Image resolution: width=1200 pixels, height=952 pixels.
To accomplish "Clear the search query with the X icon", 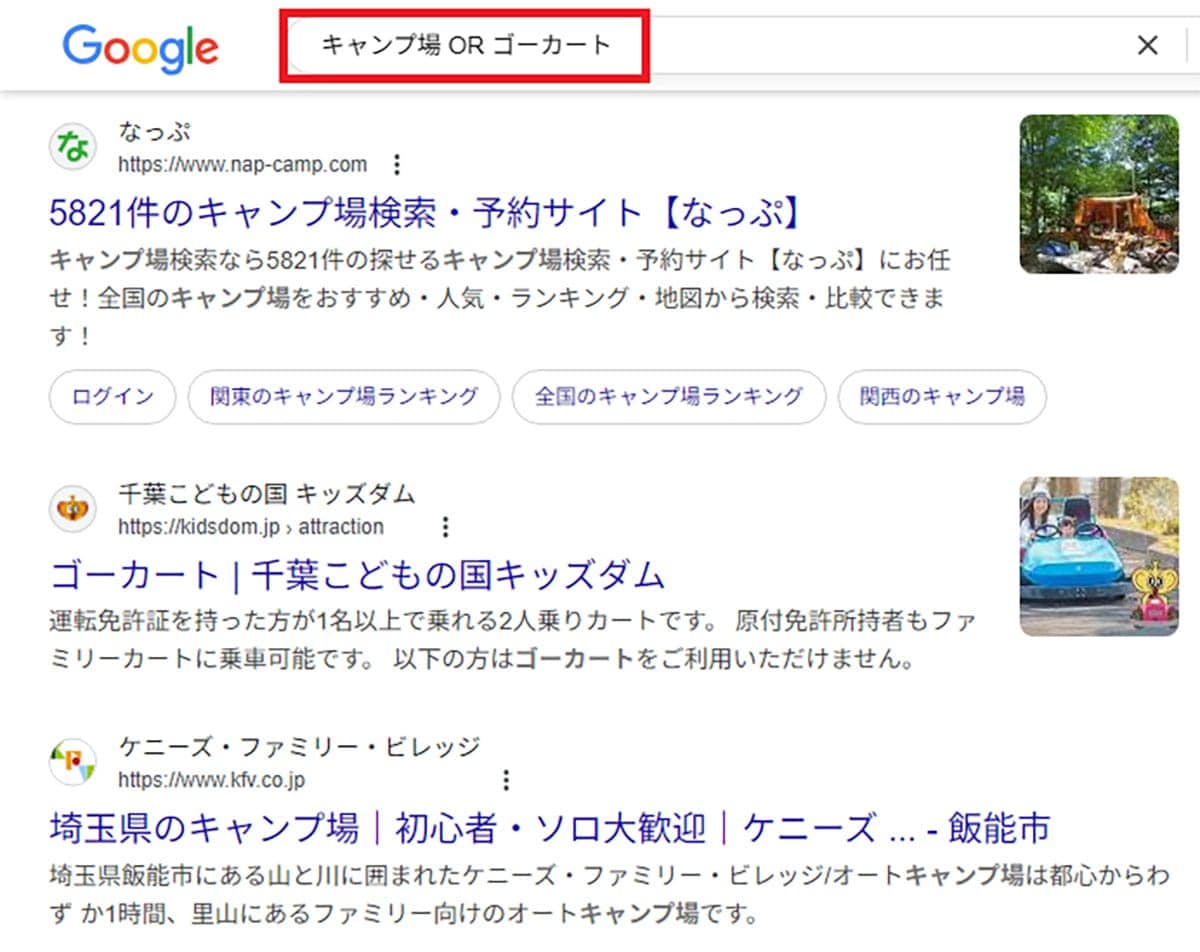I will click(x=1148, y=45).
